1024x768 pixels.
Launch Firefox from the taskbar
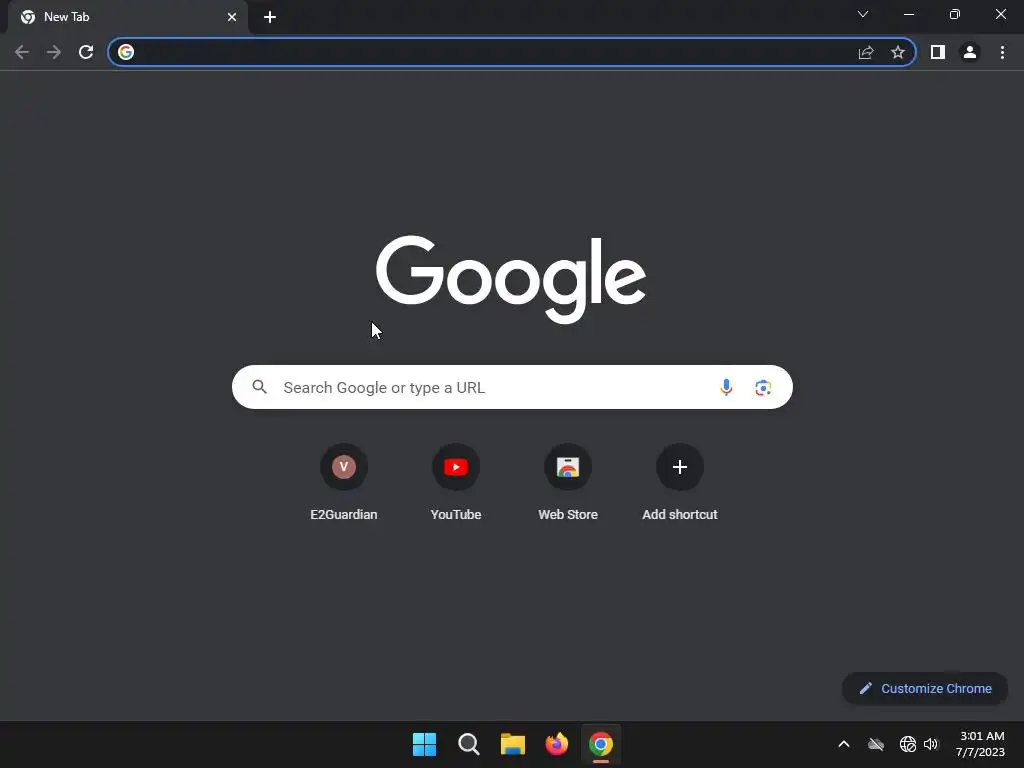point(556,744)
